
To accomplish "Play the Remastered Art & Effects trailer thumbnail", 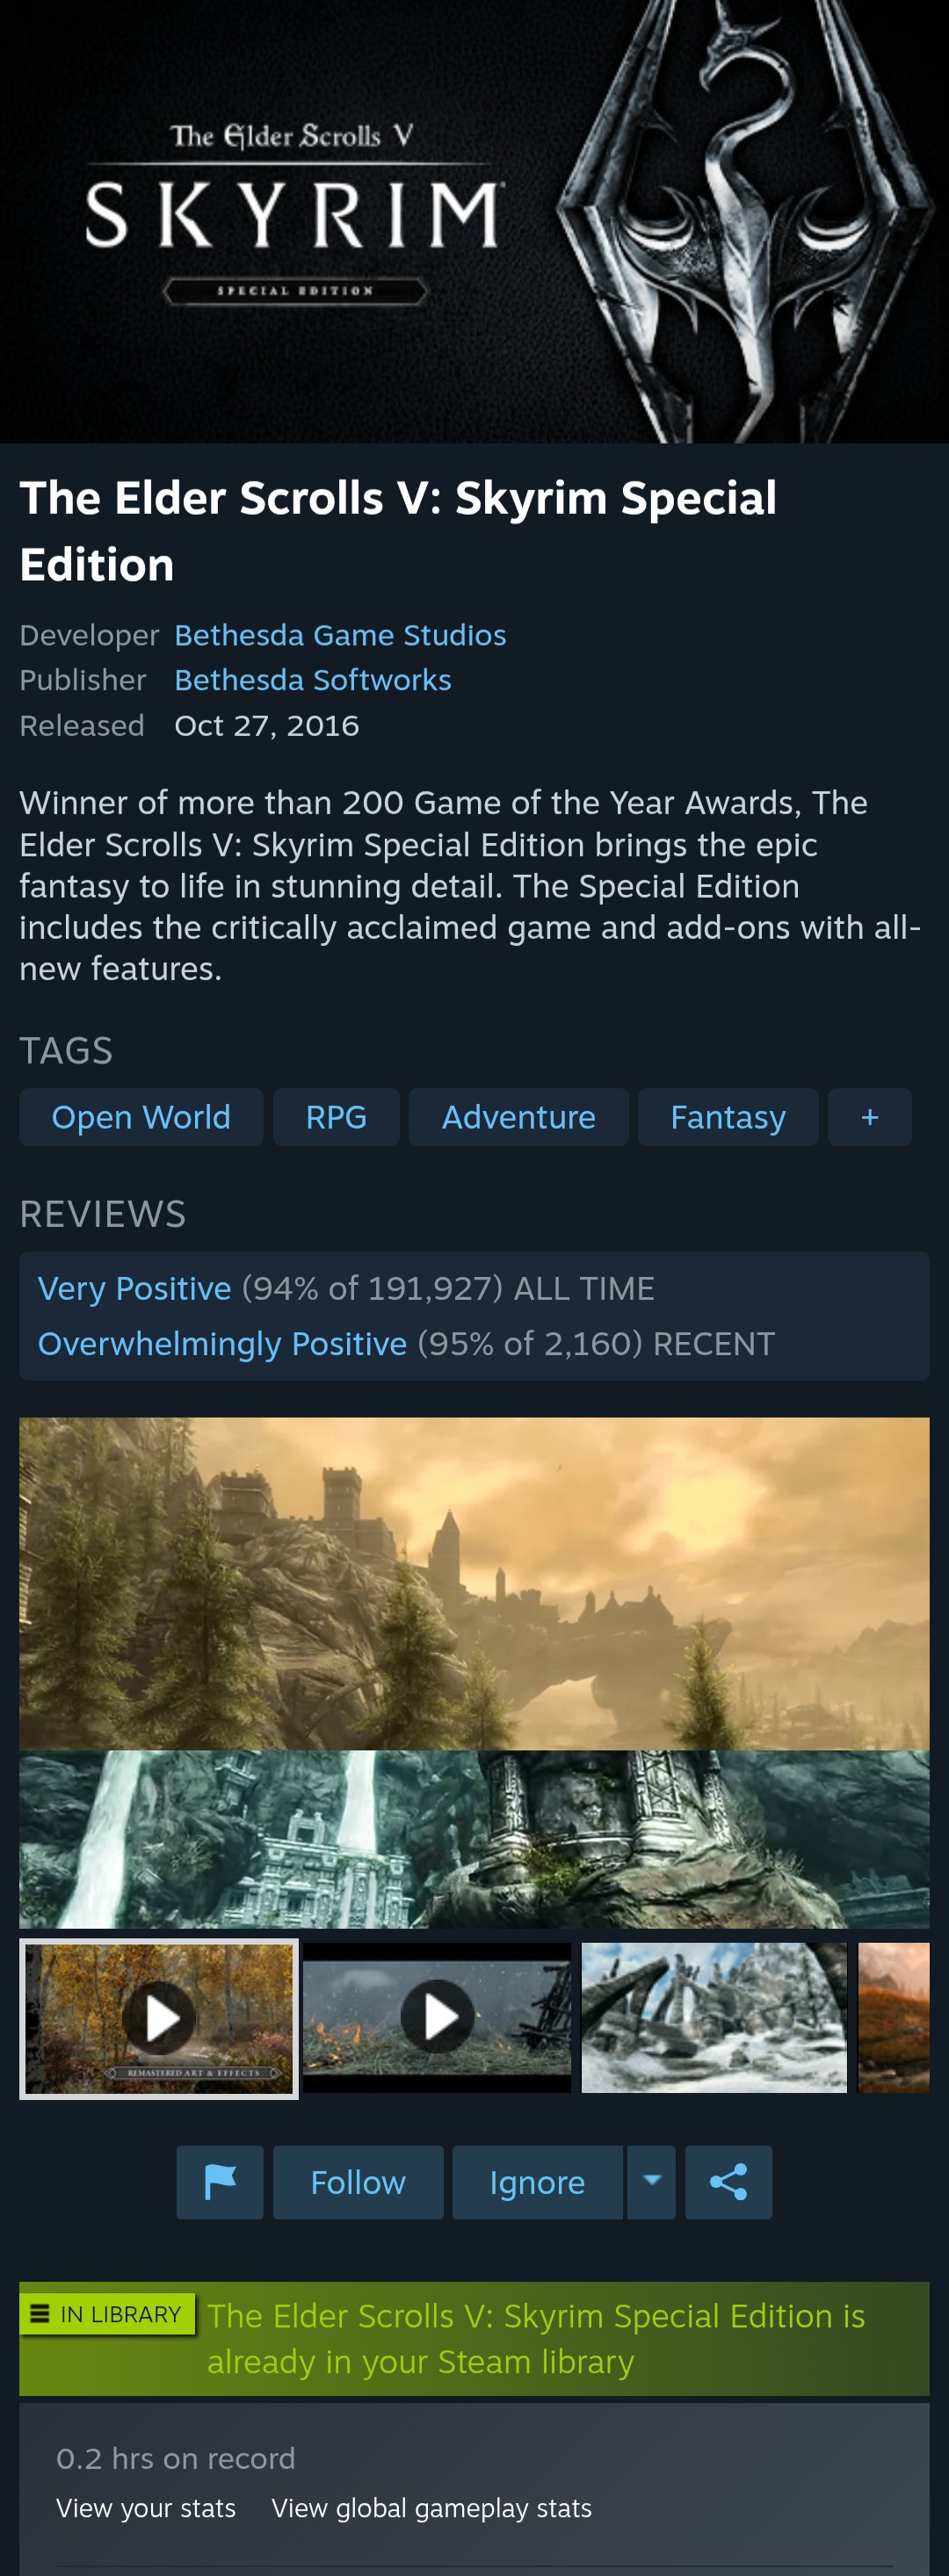I will (159, 2019).
